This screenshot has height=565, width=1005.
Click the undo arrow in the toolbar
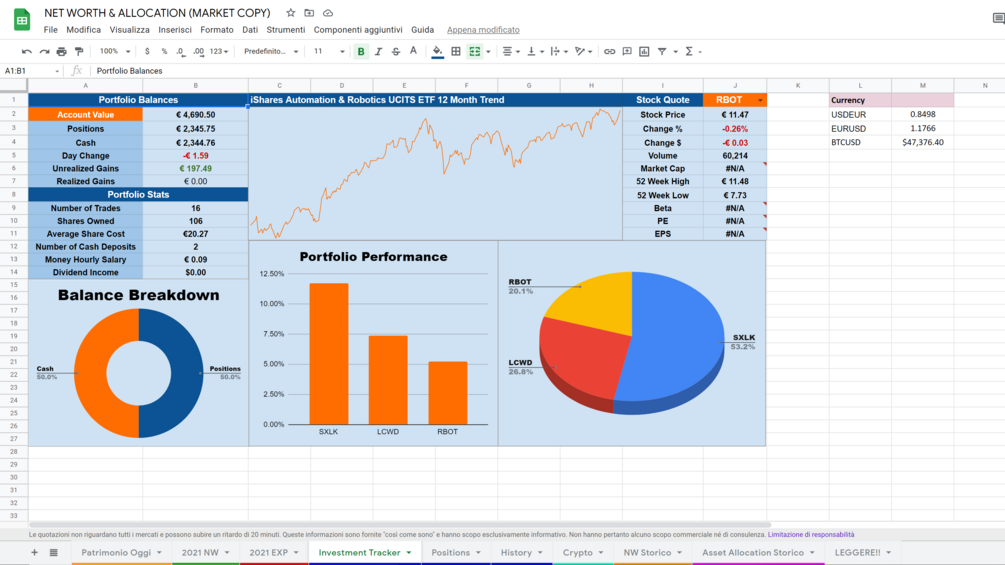point(26,51)
